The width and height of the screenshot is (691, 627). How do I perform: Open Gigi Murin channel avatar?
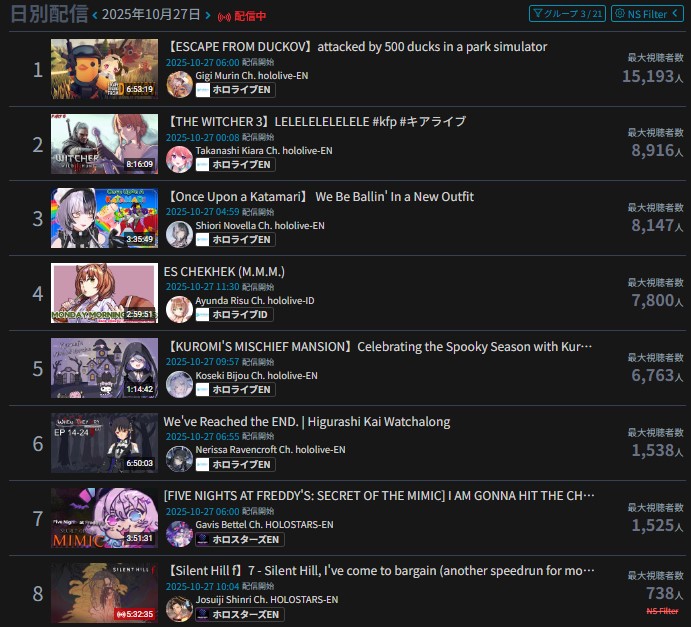point(179,84)
